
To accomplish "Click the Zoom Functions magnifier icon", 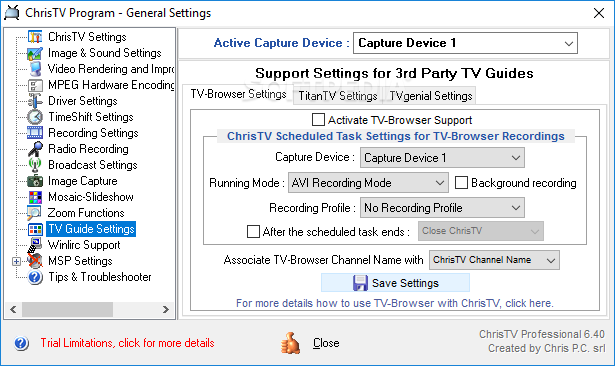I will point(34,213).
